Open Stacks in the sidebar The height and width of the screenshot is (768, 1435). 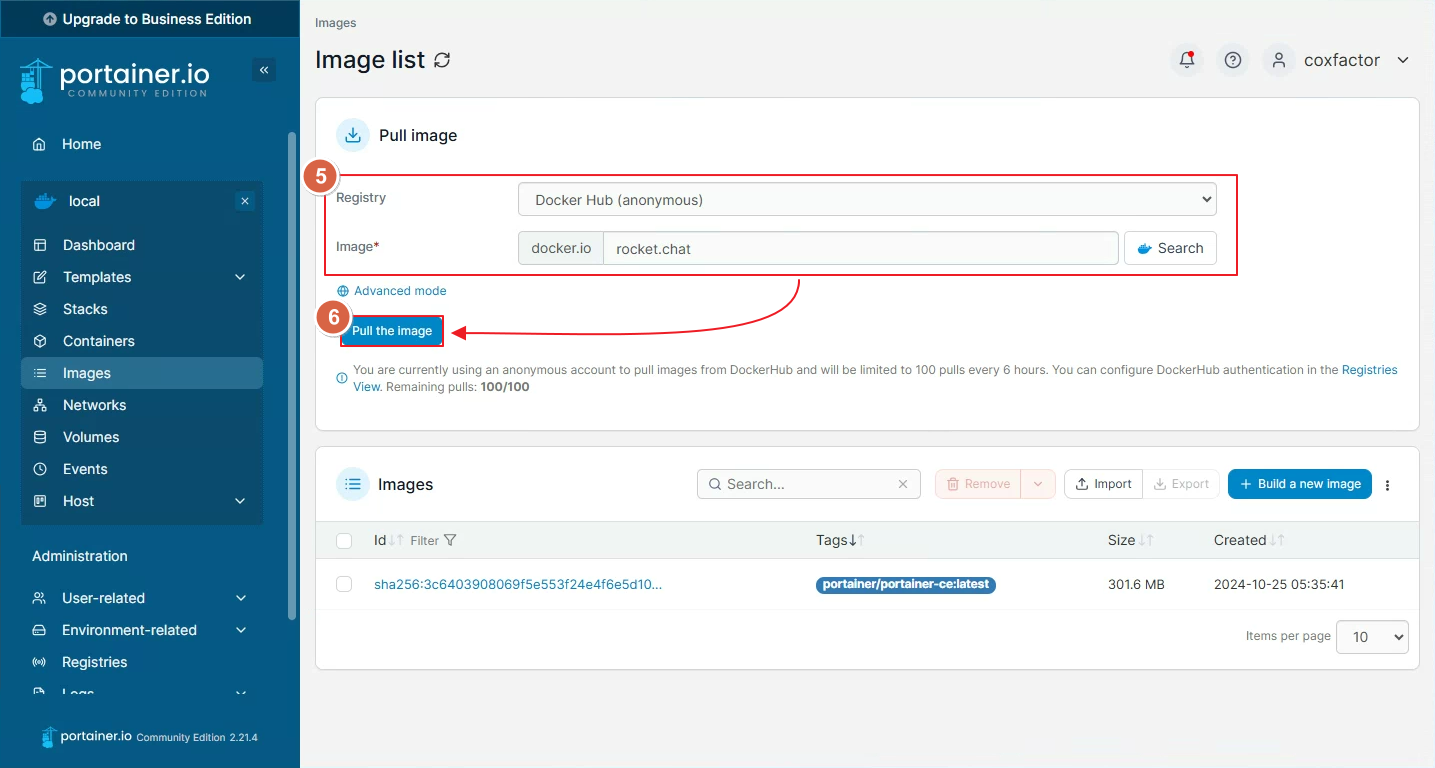142,309
